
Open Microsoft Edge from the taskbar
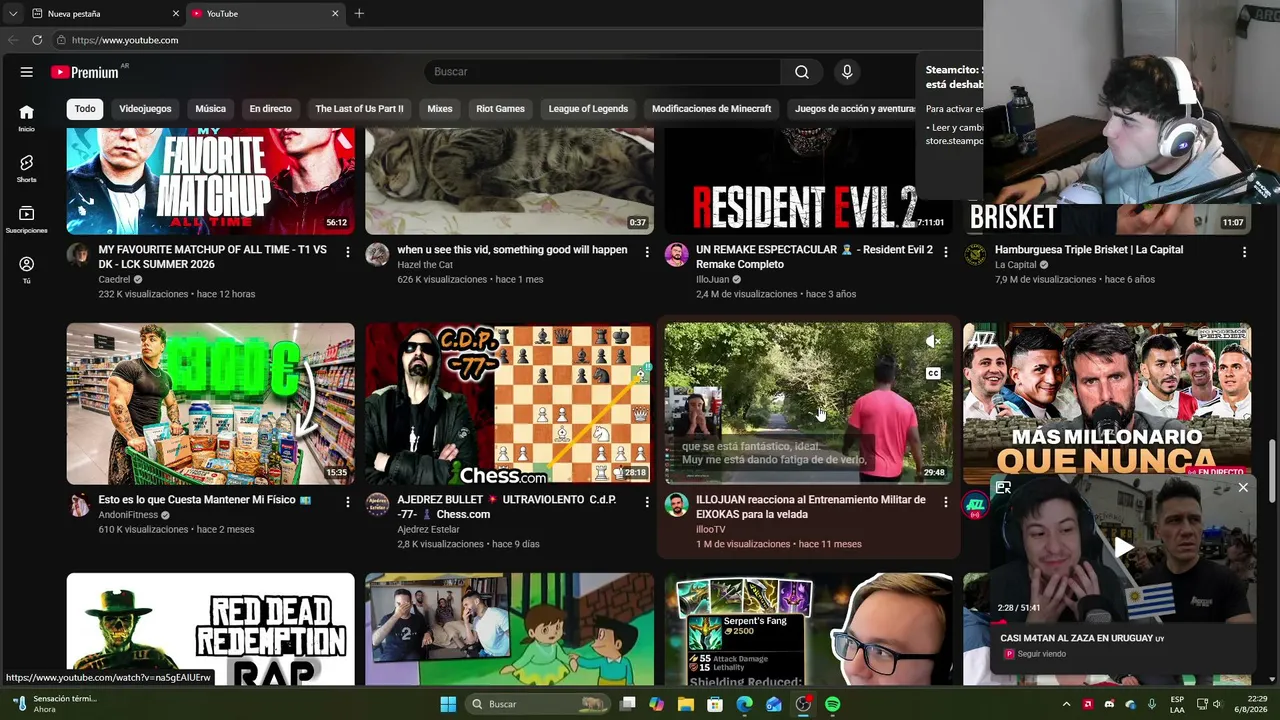(744, 704)
